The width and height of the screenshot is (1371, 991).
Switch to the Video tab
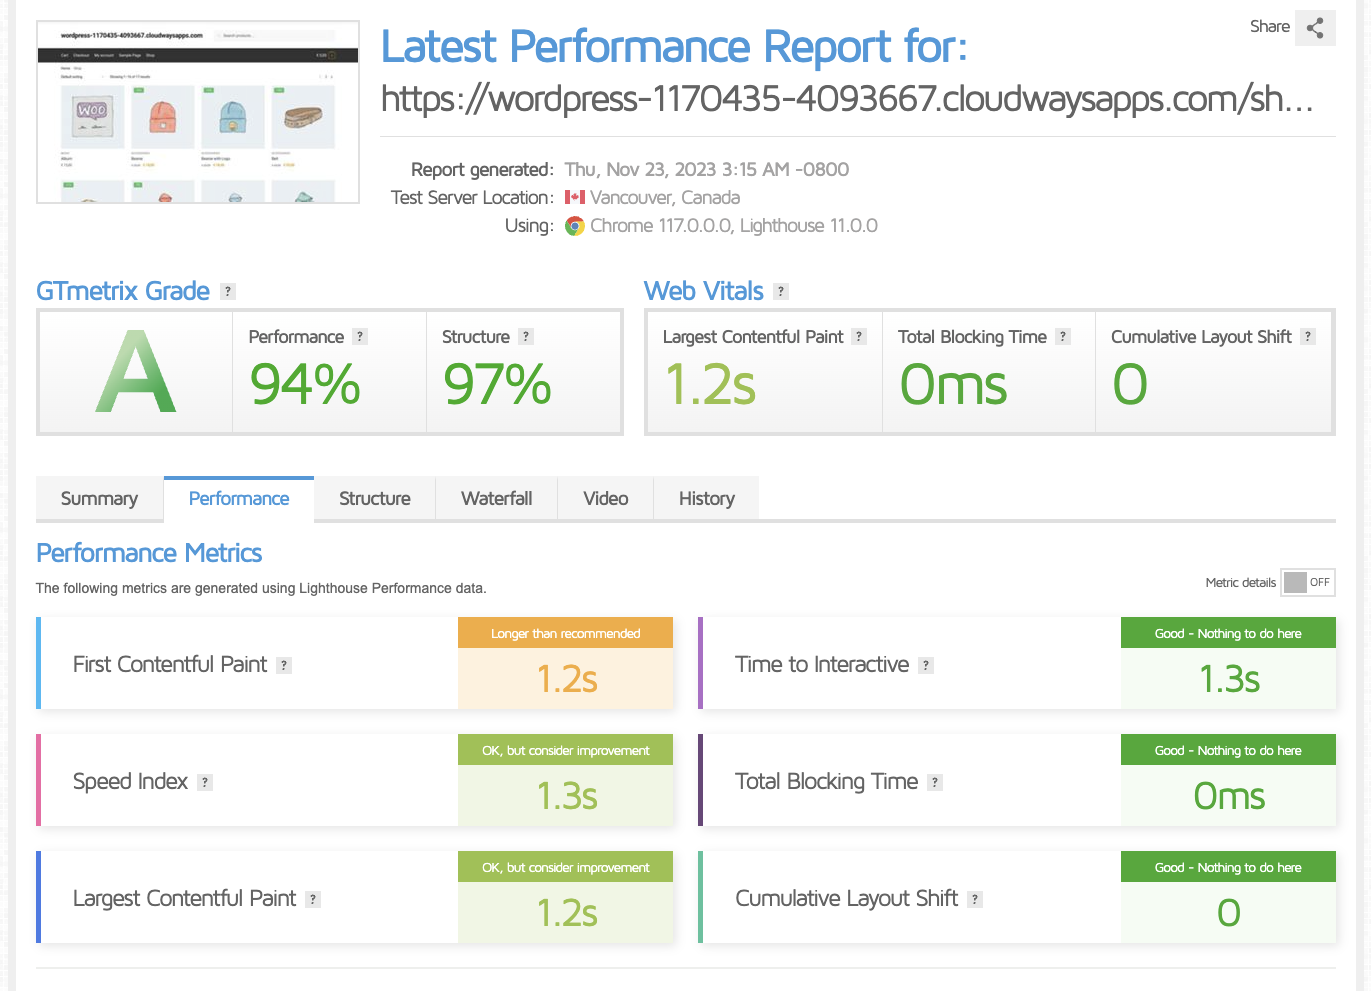coord(606,499)
